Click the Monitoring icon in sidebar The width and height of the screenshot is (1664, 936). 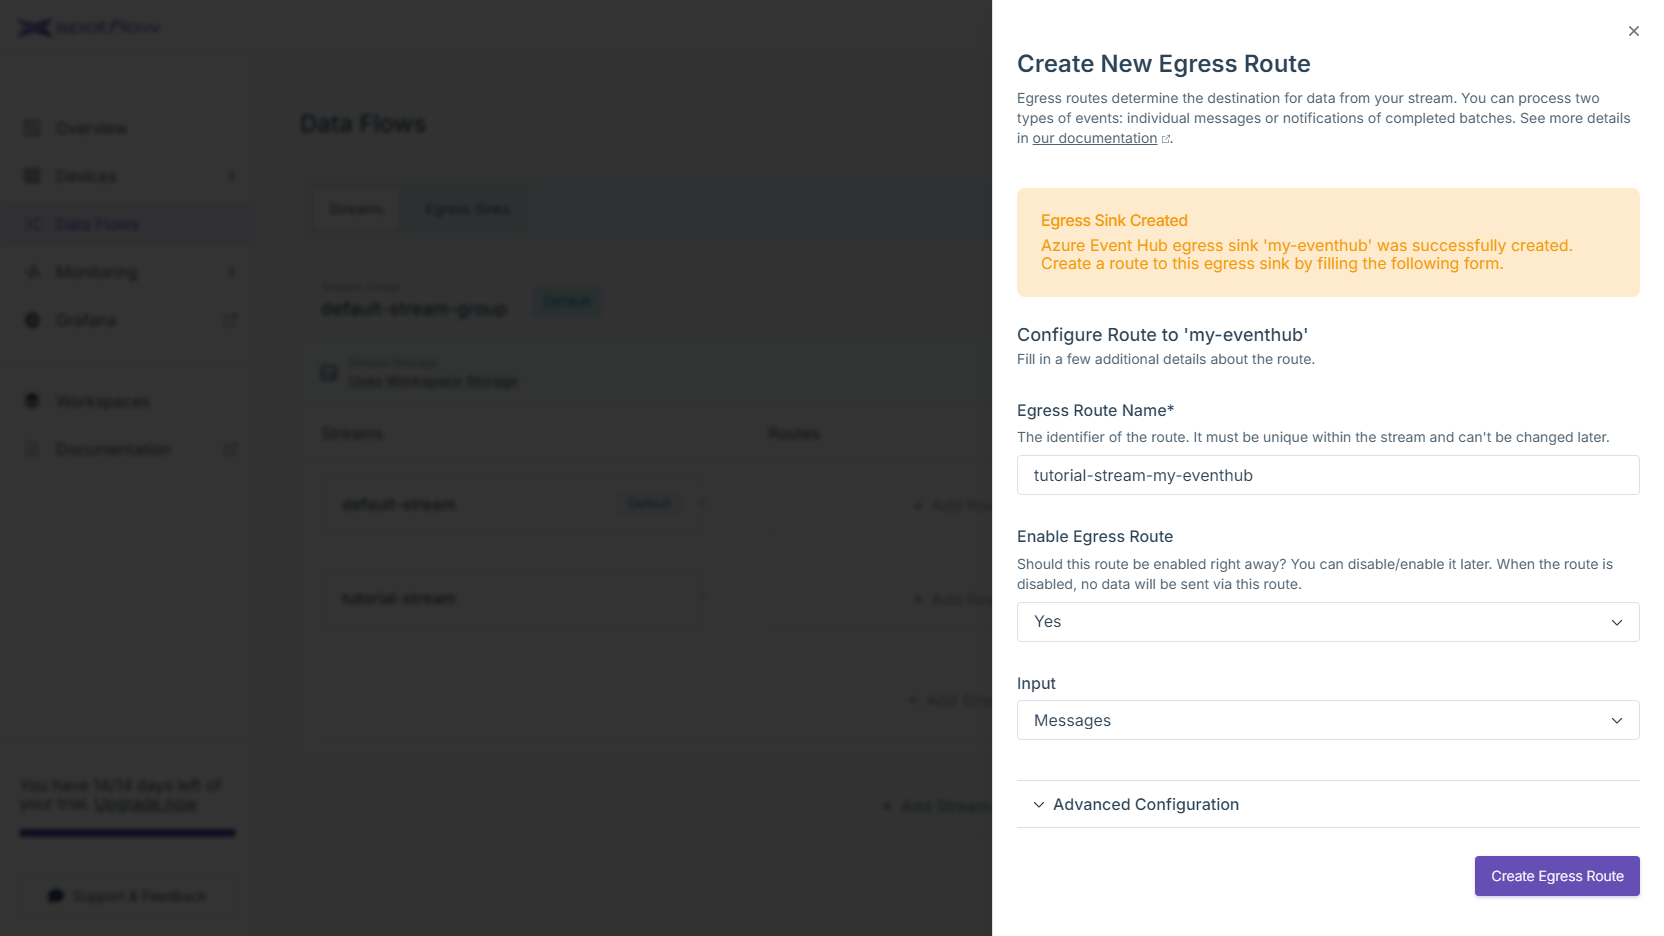pos(33,272)
